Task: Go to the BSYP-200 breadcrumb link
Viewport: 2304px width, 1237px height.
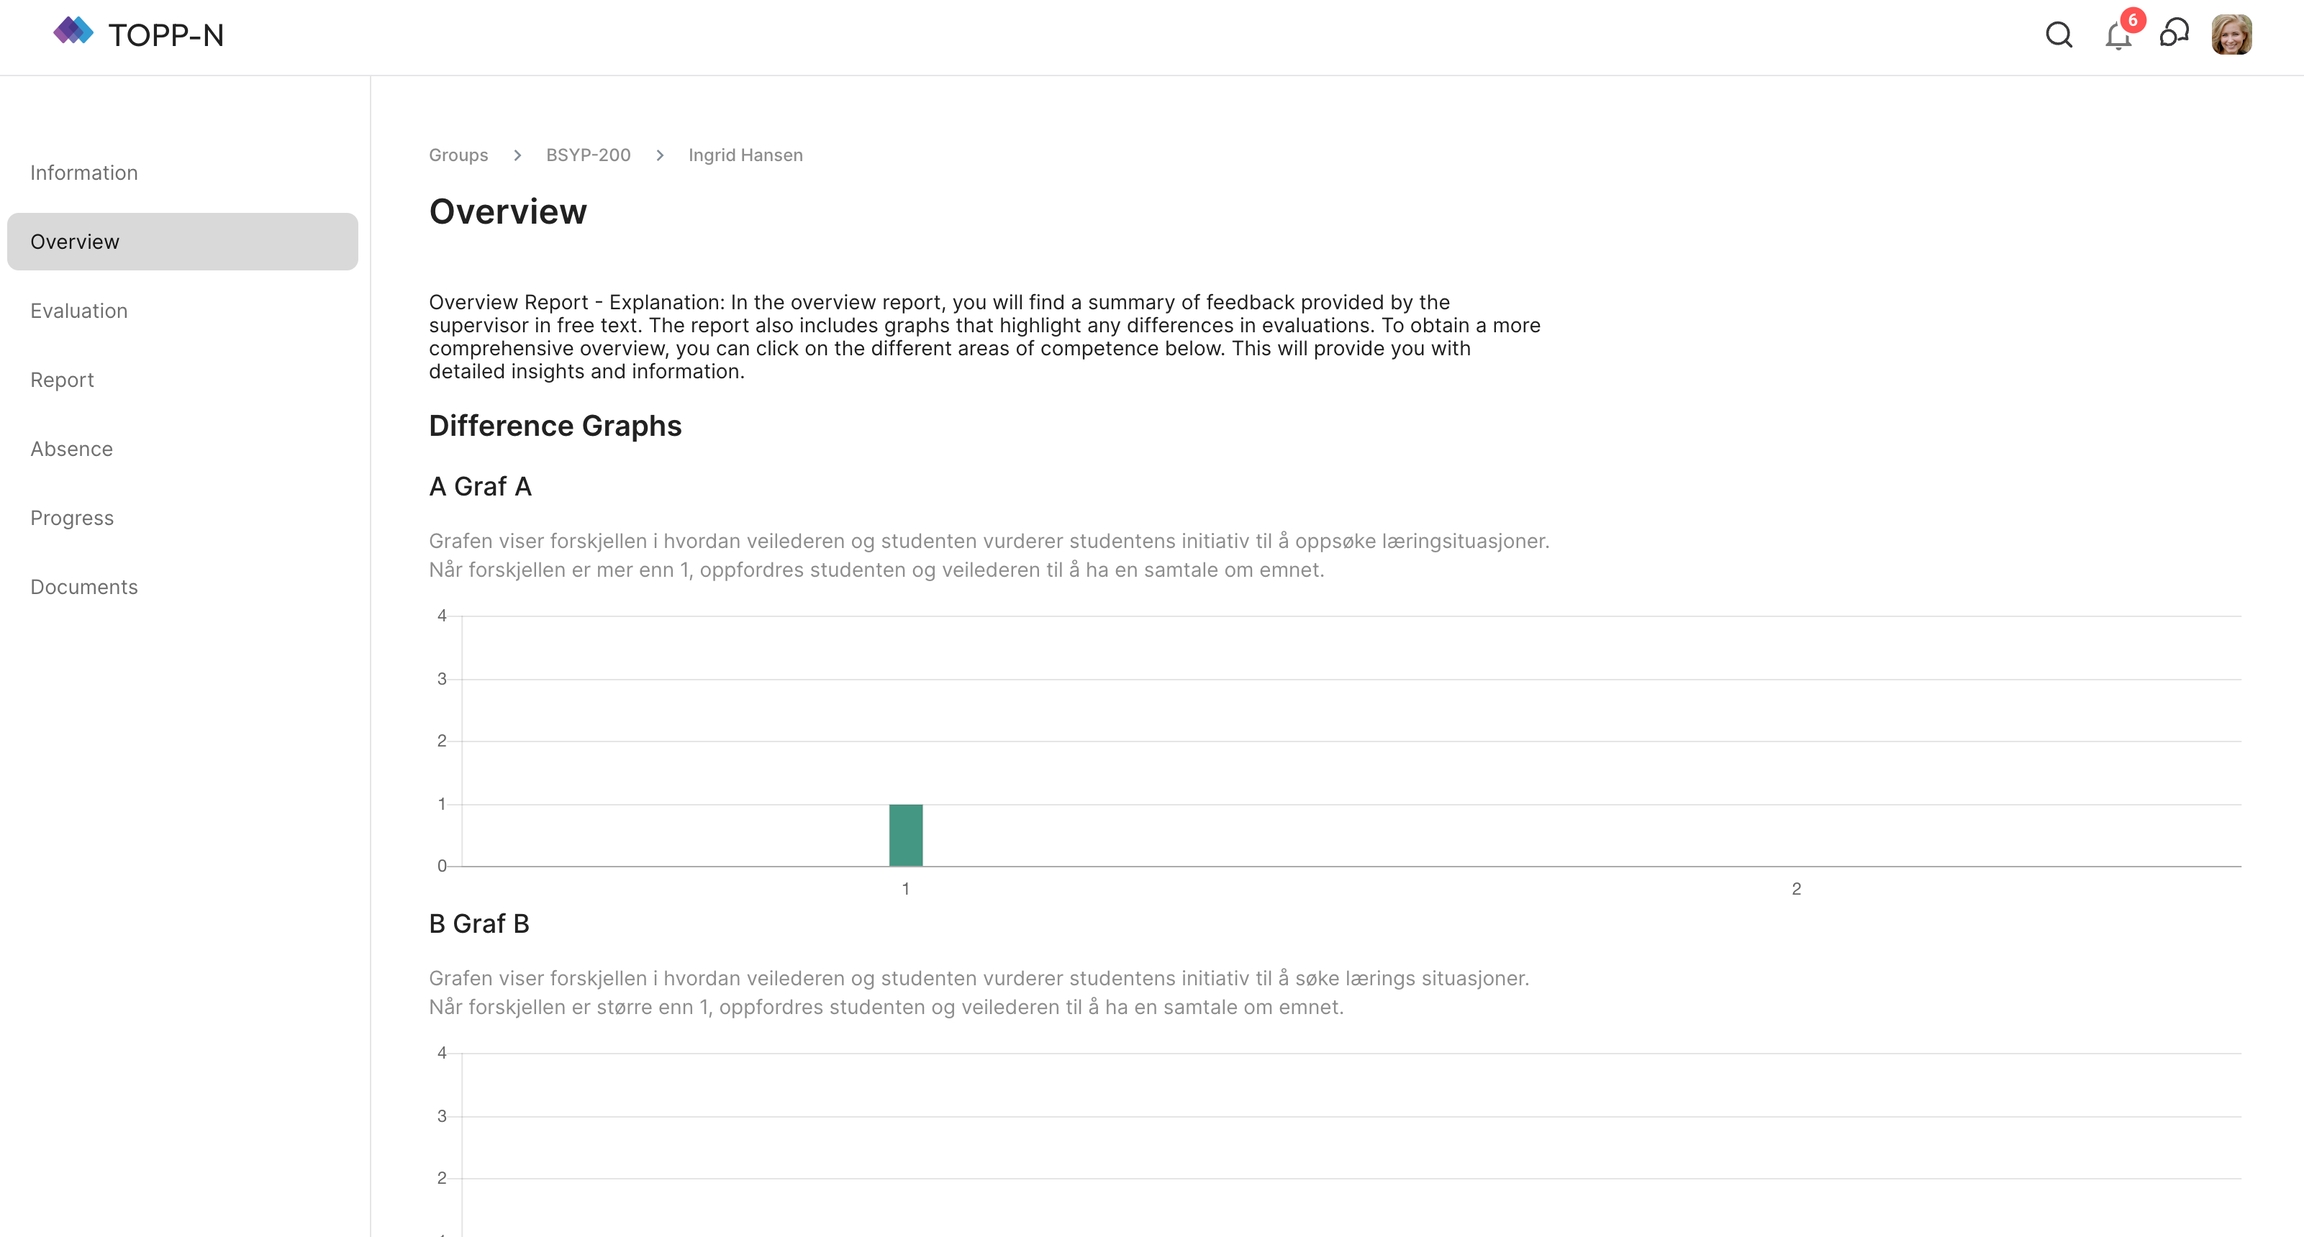Action: pos(588,155)
